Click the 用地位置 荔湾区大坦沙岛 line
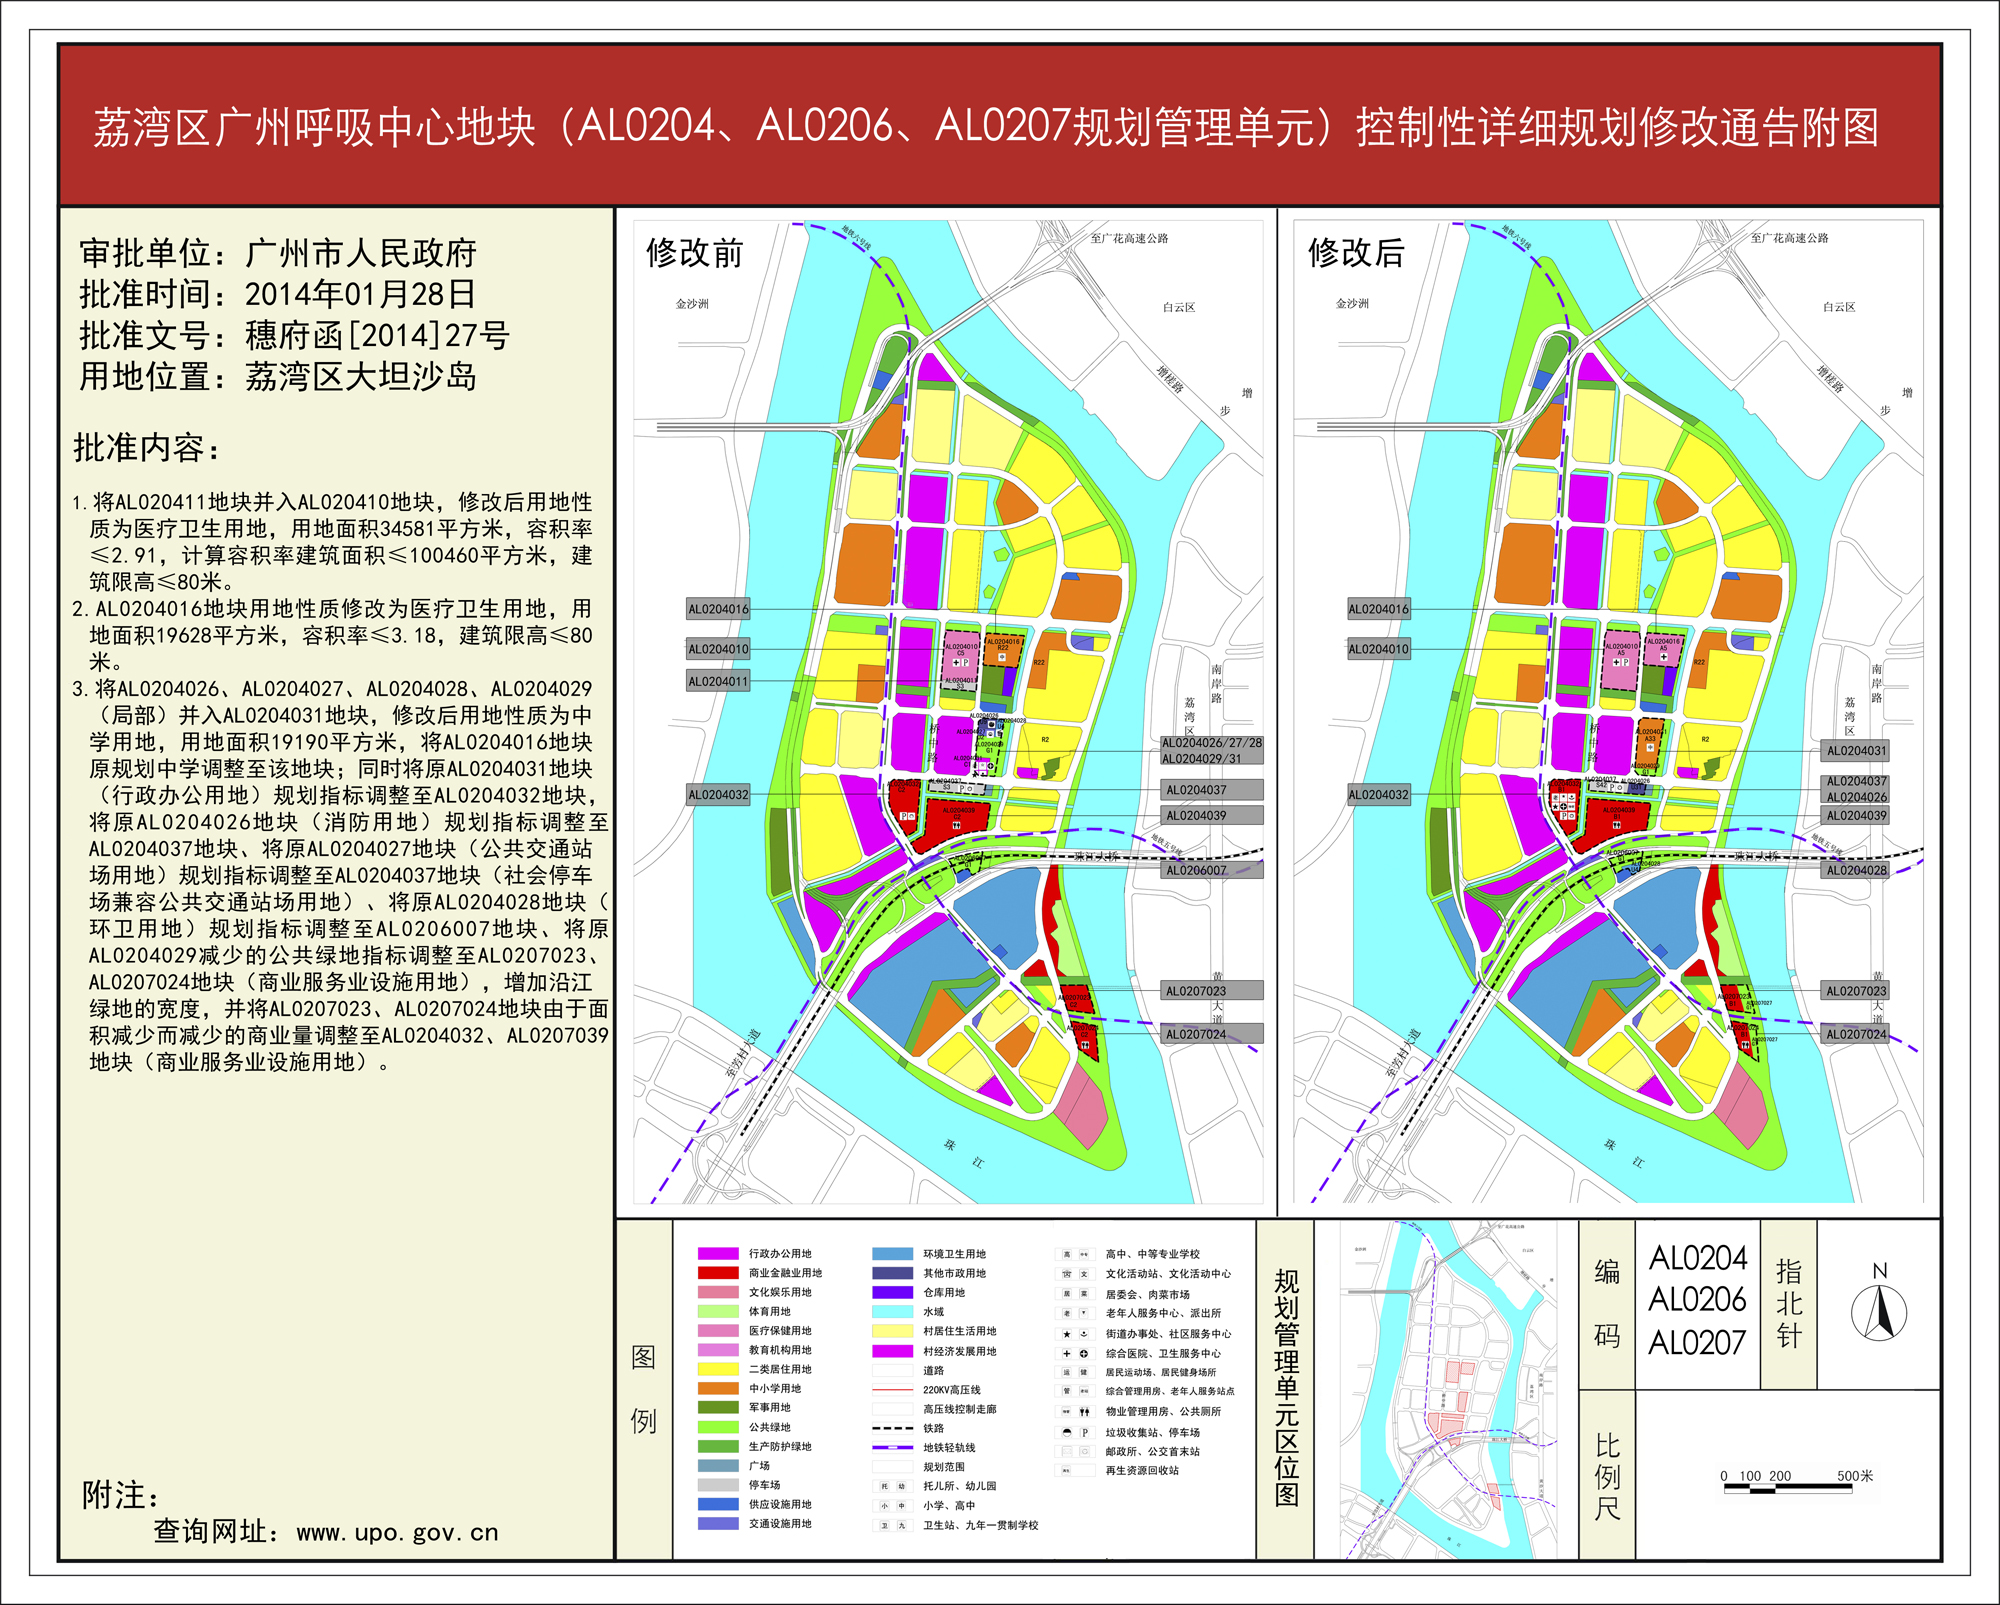Image resolution: width=2000 pixels, height=1605 pixels. tap(277, 376)
